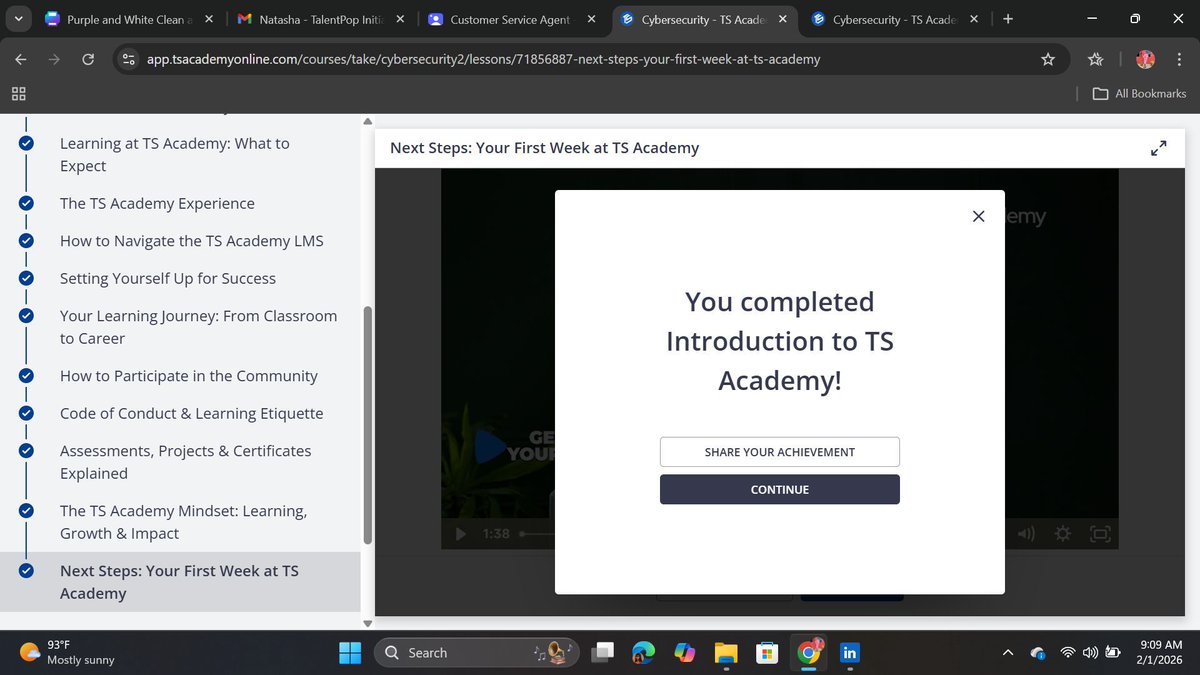Click checkmark beside 'The TS Academy Experience'
1200x675 pixels.
click(x=26, y=203)
